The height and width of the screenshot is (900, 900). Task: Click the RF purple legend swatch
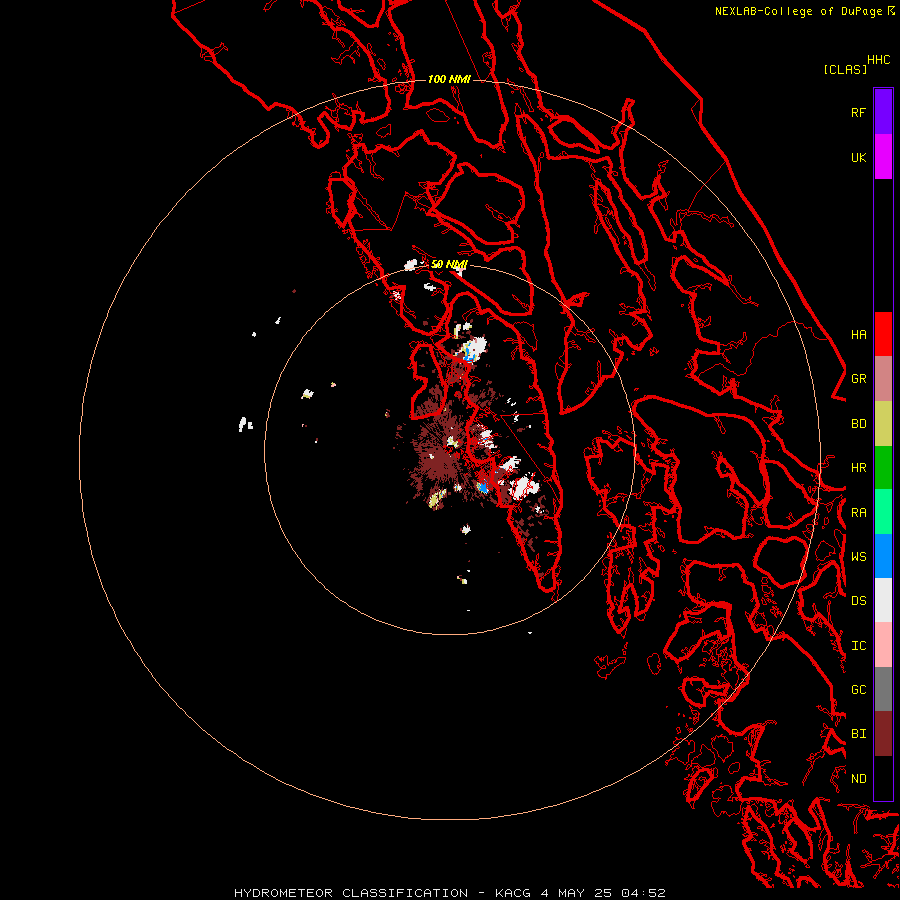(883, 112)
